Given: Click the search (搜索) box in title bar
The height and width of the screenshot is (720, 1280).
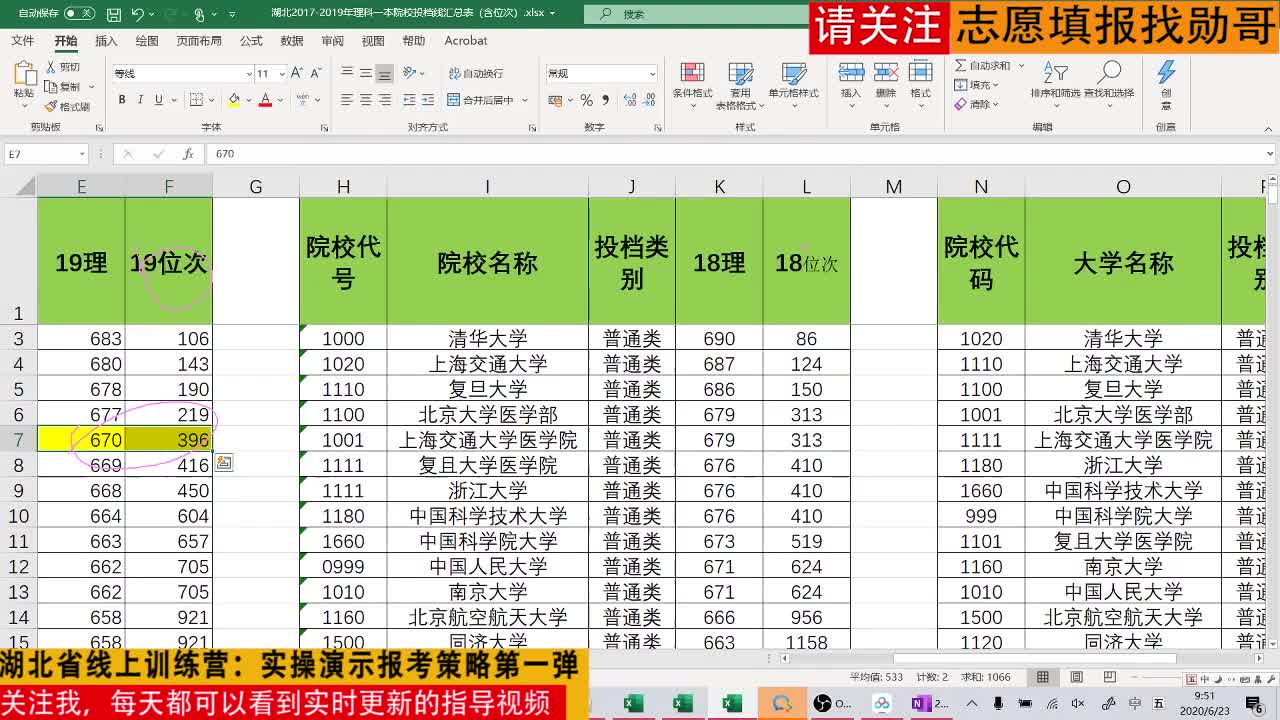Looking at the screenshot, I should point(699,14).
